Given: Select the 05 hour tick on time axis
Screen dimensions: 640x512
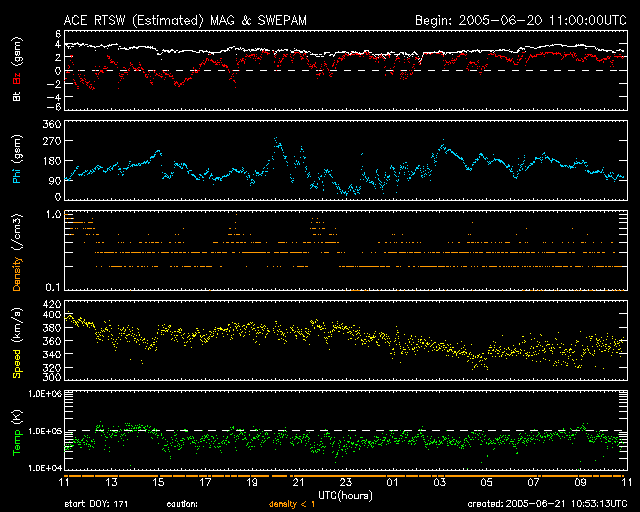Looking at the screenshot, I should 486,483.
